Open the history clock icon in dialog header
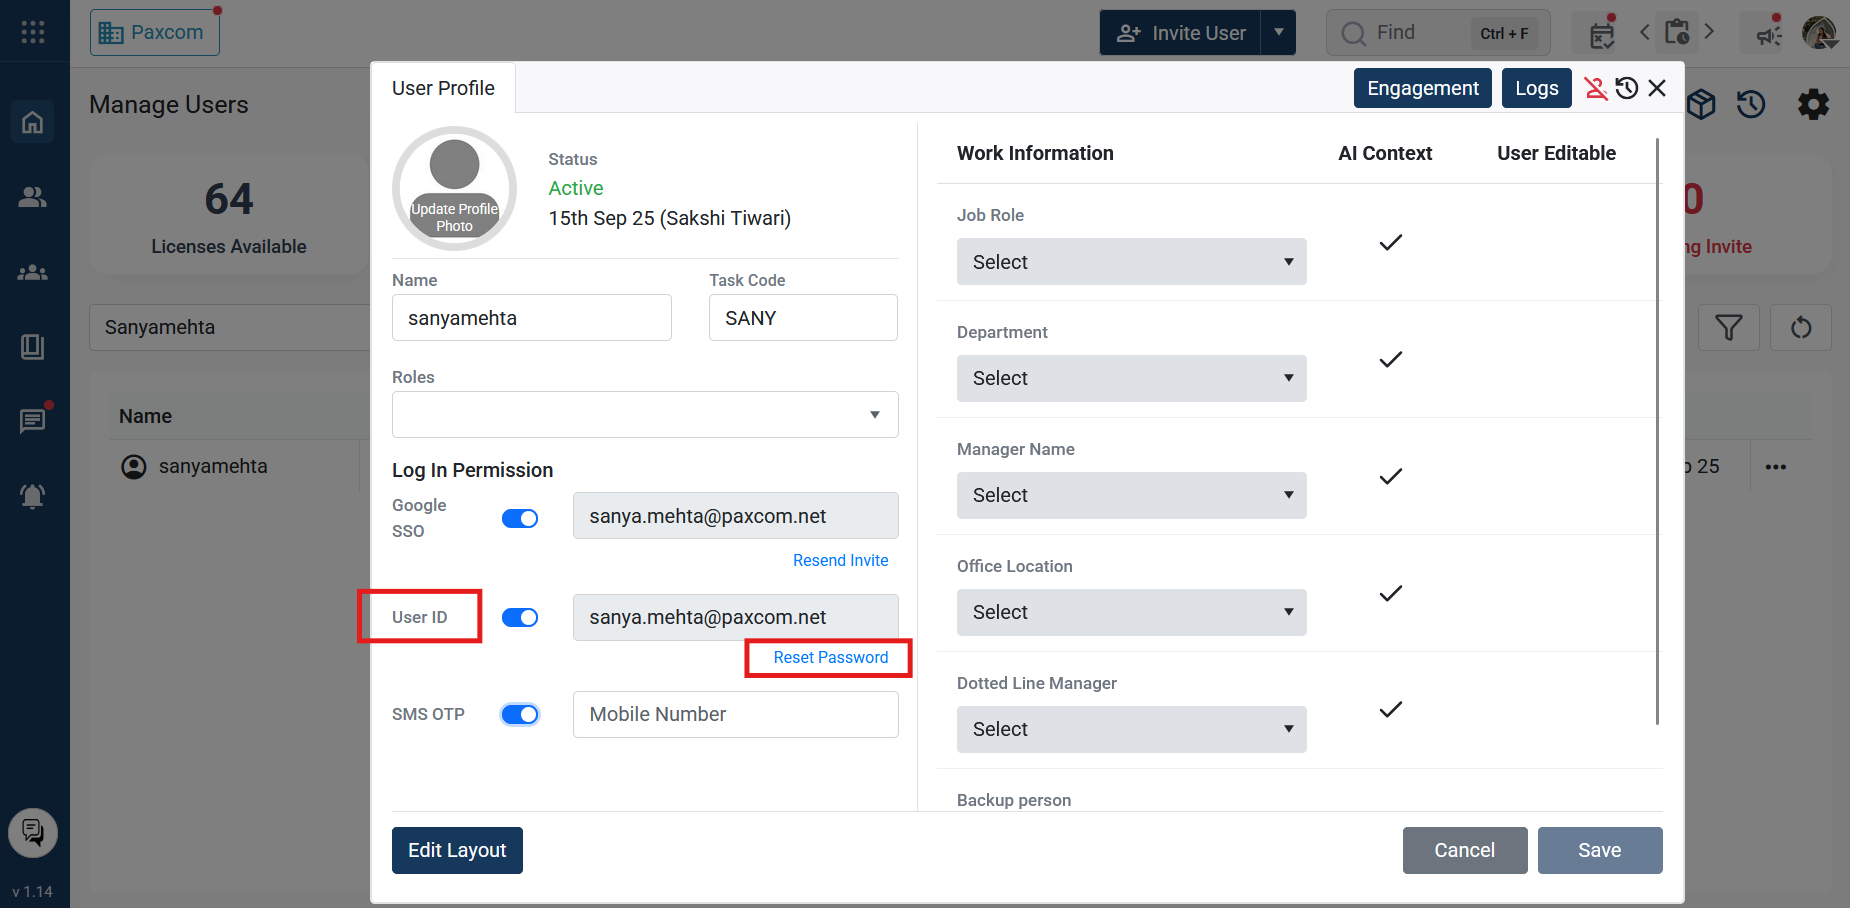This screenshot has height=908, width=1850. click(1627, 89)
